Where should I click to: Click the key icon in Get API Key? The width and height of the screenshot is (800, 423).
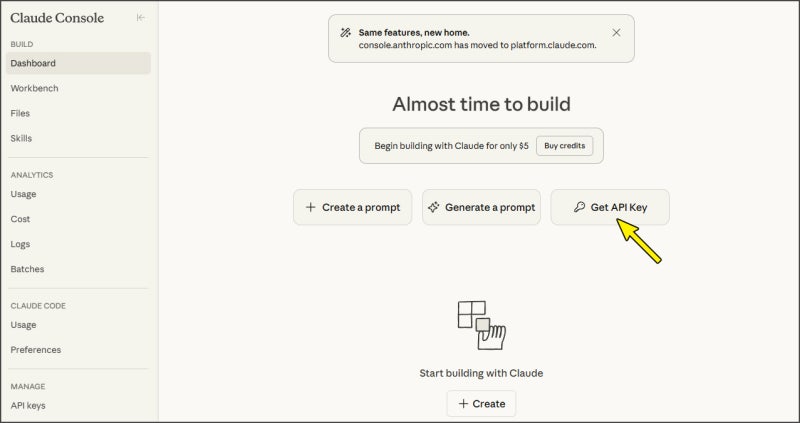(x=579, y=207)
